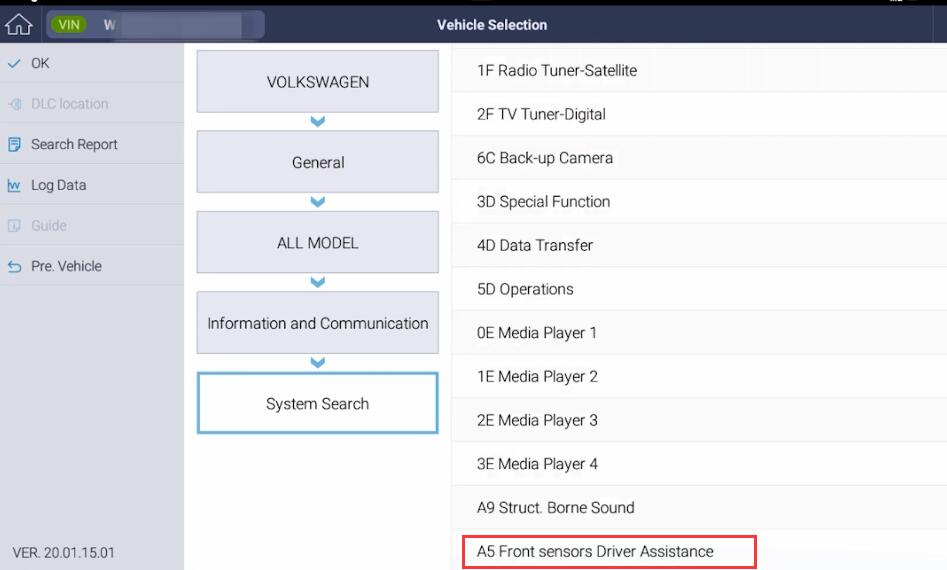Select 5D Operations
The width and height of the screenshot is (947, 570).
pyautogui.click(x=699, y=289)
